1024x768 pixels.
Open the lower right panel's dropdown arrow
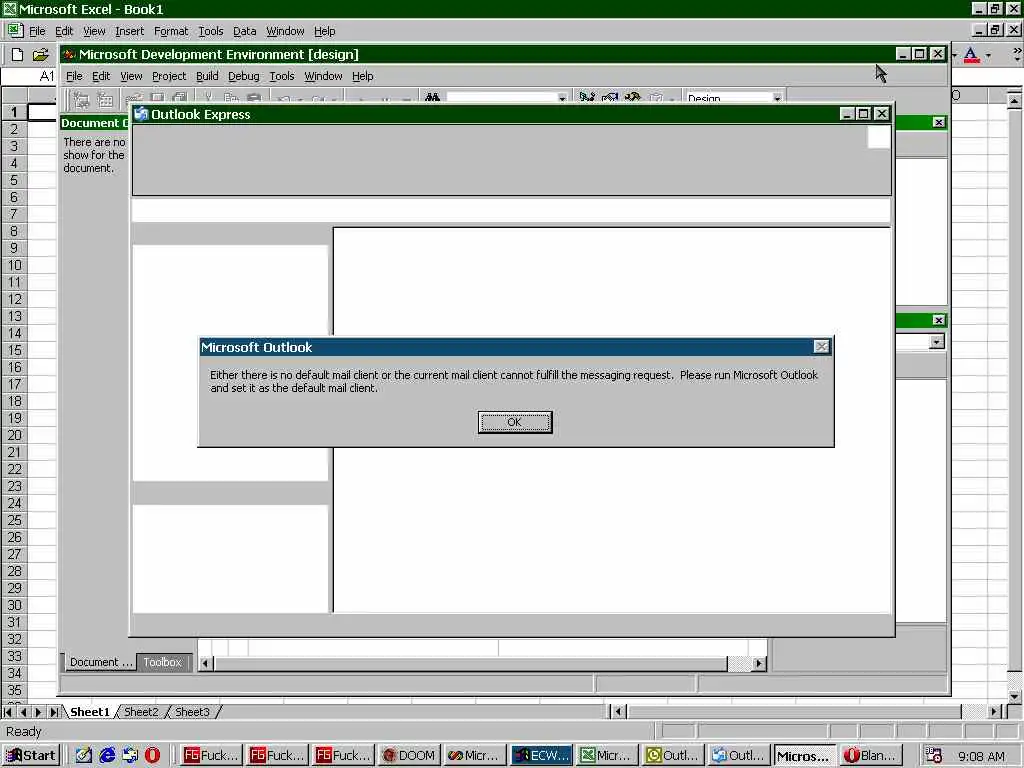pyautogui.click(x=936, y=342)
